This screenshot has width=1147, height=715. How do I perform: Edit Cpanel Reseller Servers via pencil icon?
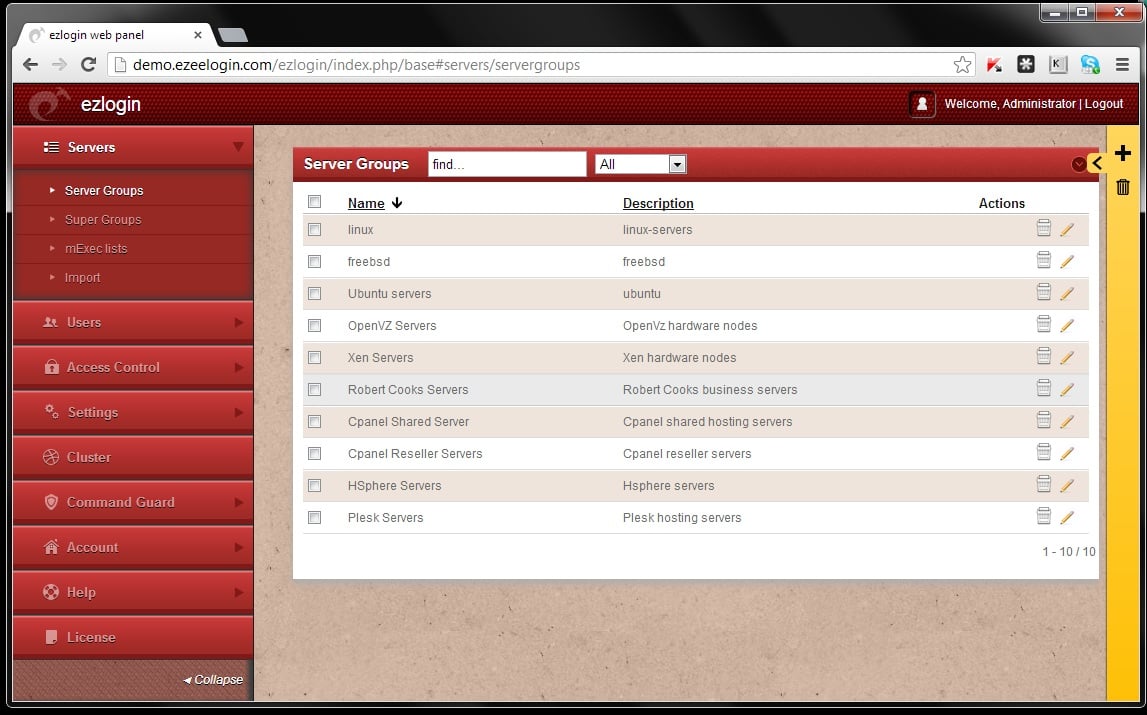click(x=1067, y=454)
